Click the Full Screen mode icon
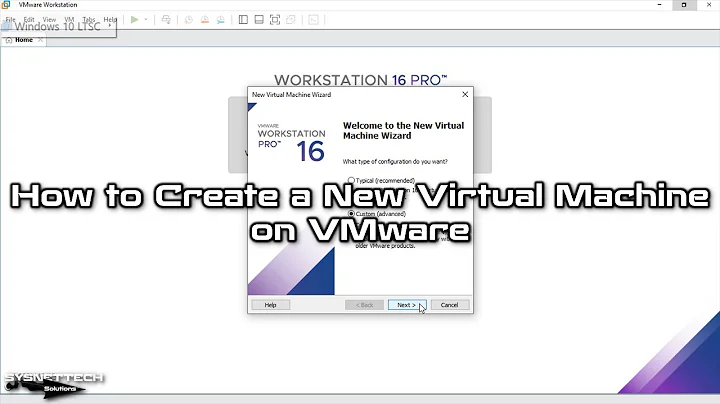 (x=275, y=20)
